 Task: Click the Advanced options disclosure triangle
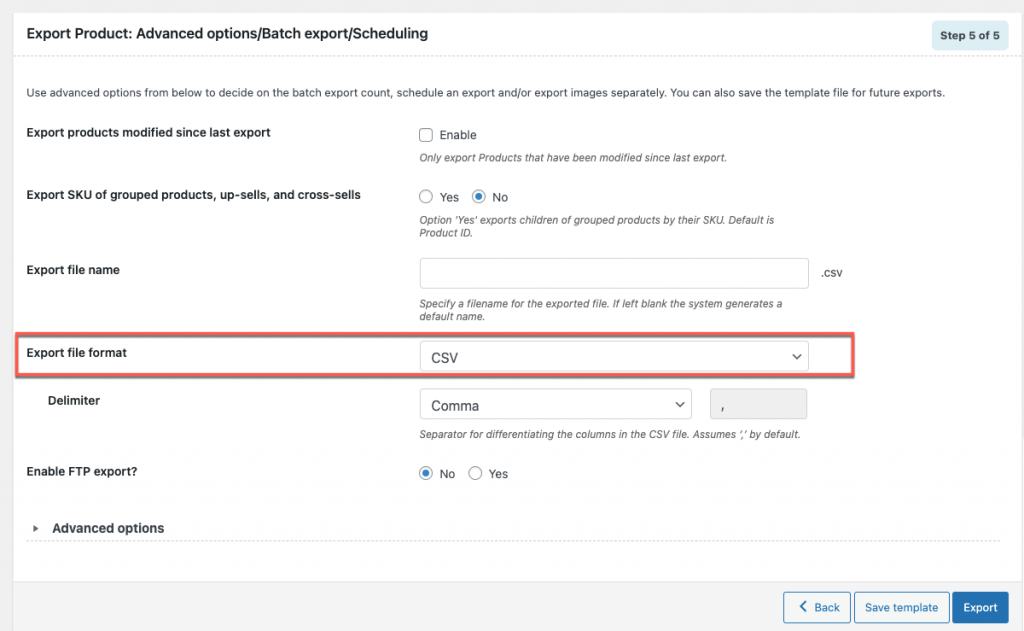pos(35,528)
